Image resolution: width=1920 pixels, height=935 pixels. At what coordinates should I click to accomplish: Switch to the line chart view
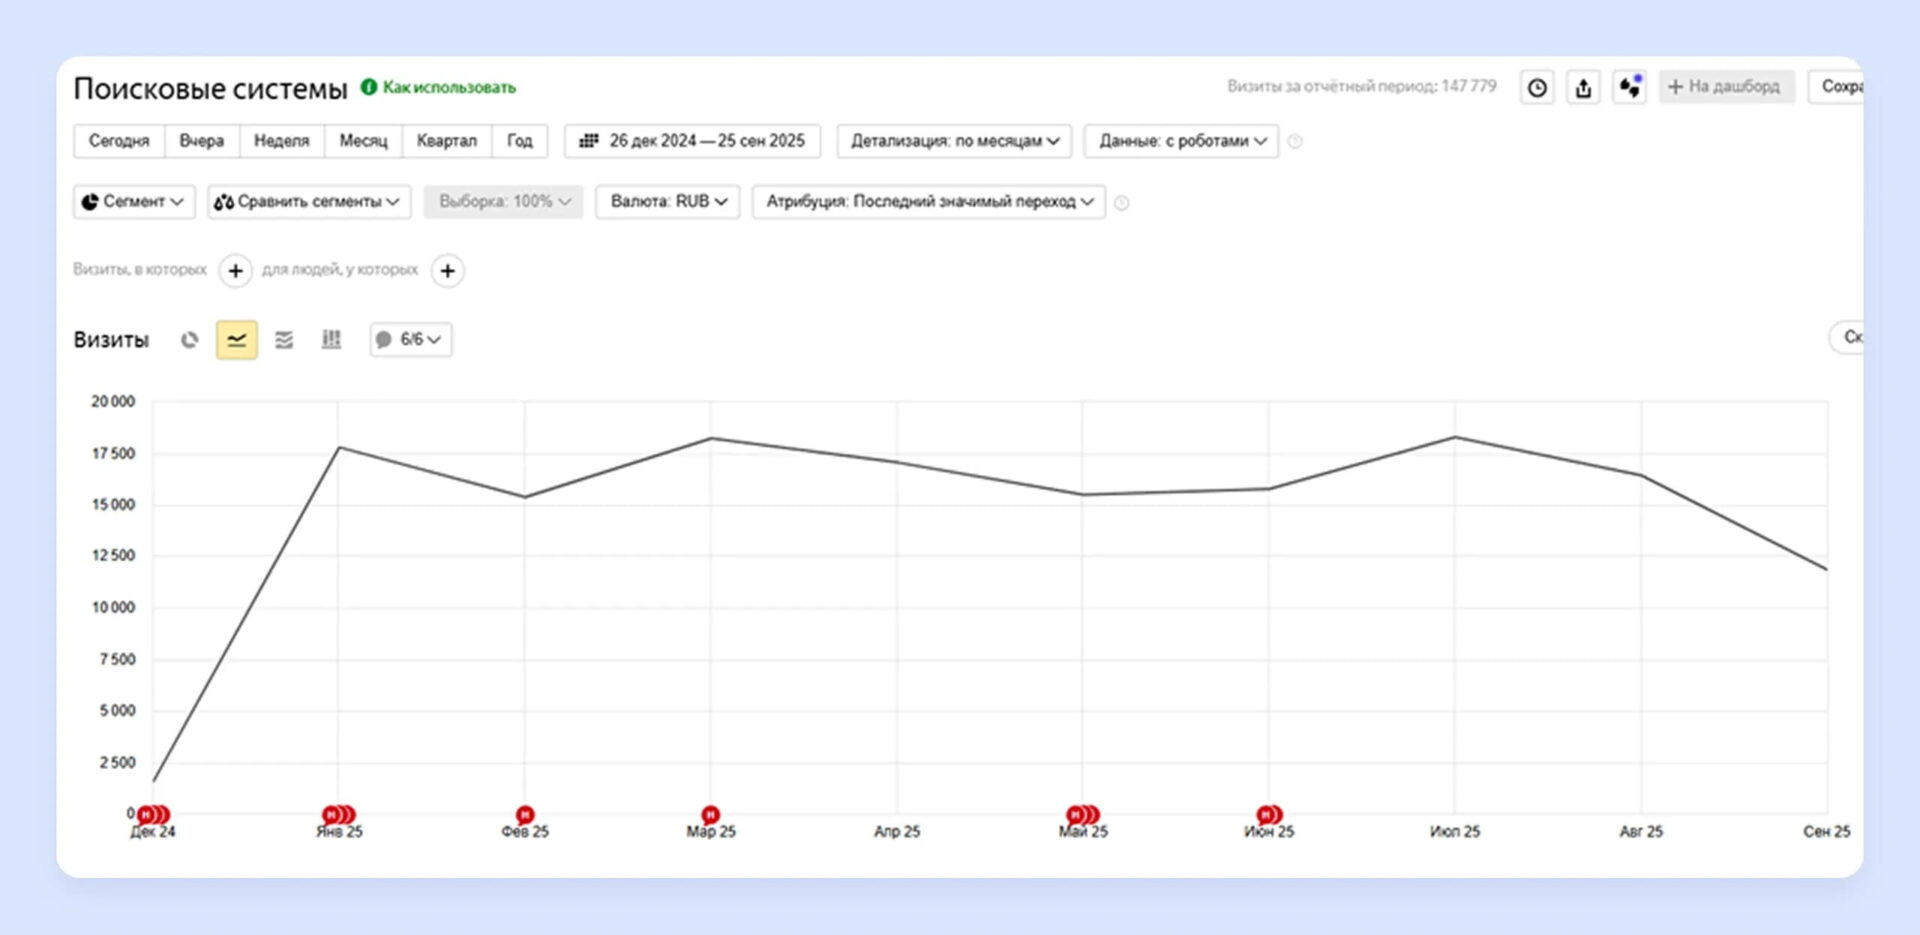click(x=237, y=340)
